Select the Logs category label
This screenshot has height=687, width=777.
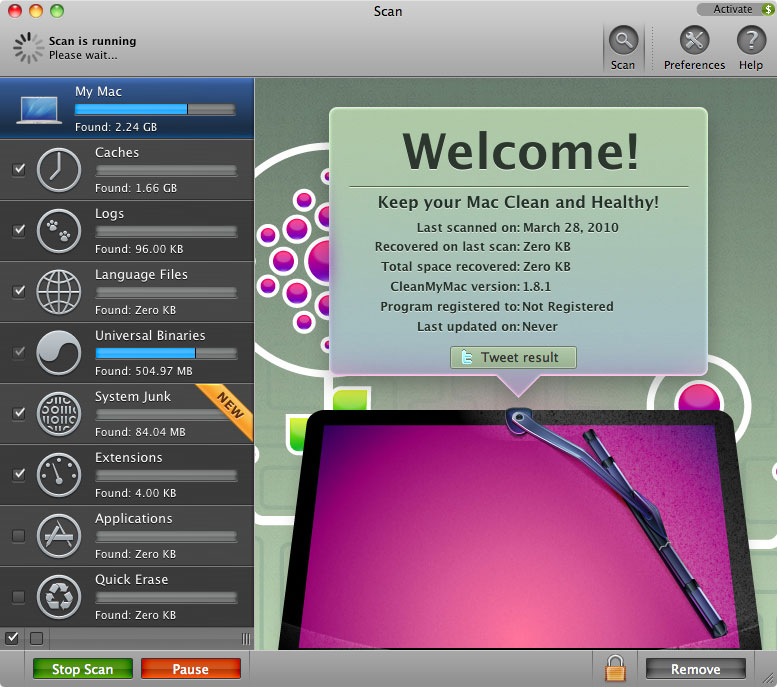click(x=110, y=214)
